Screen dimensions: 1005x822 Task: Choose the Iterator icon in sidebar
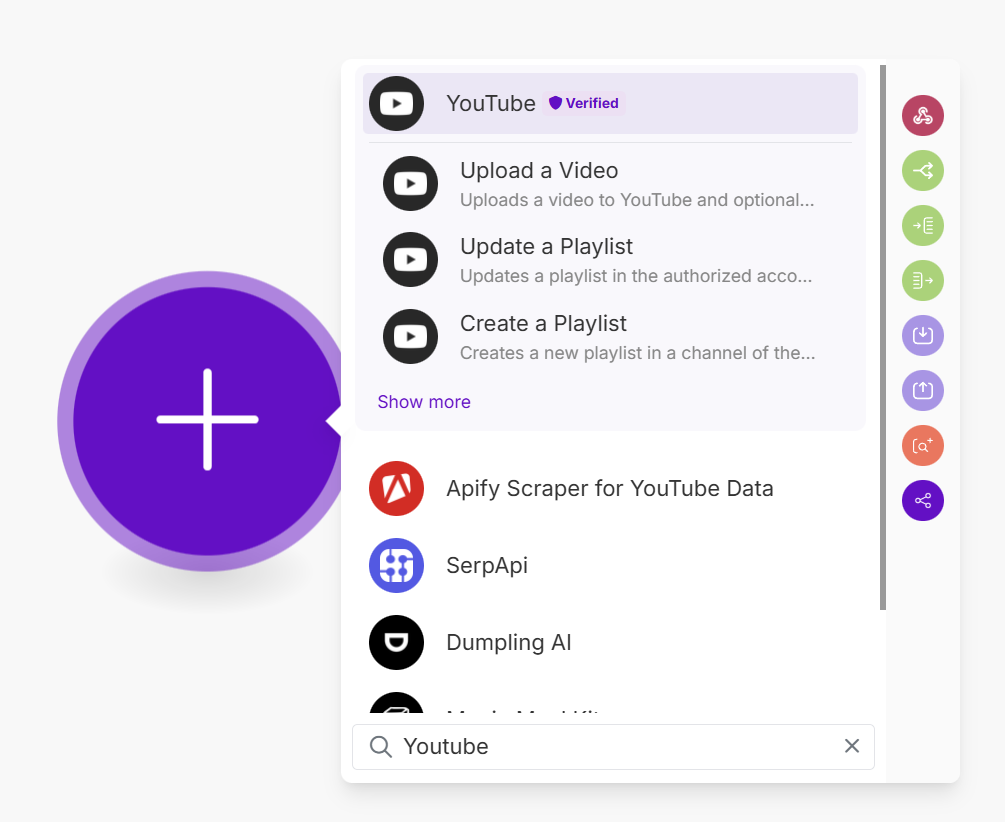[x=922, y=226]
